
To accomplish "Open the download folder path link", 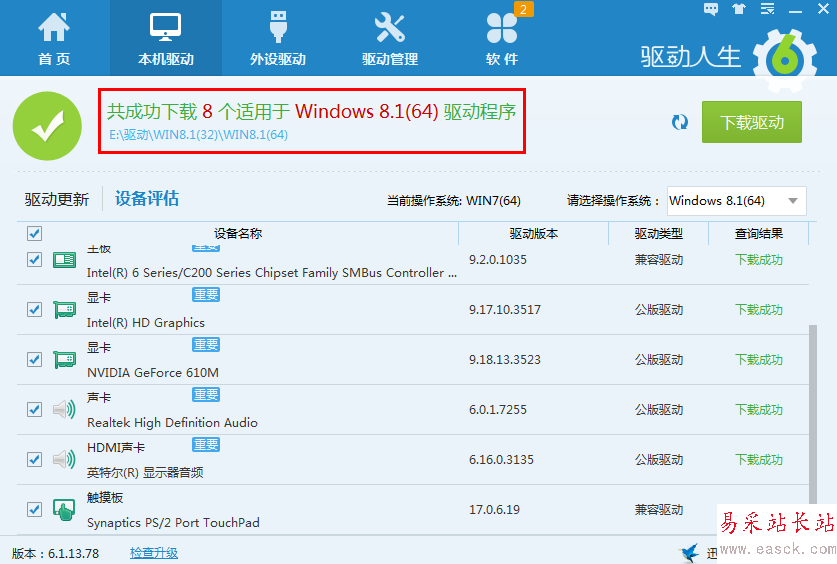I will 198,135.
